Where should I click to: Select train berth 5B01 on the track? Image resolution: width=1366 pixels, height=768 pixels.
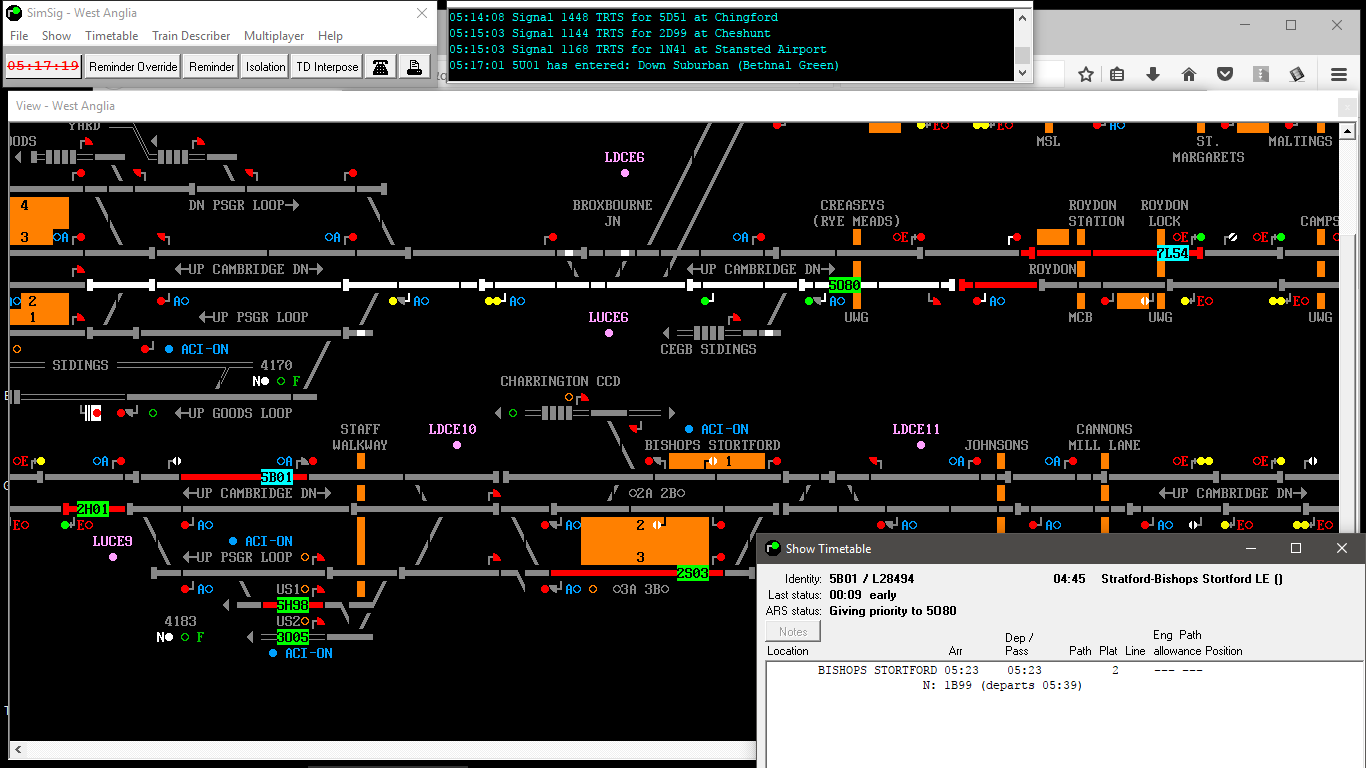coord(277,477)
